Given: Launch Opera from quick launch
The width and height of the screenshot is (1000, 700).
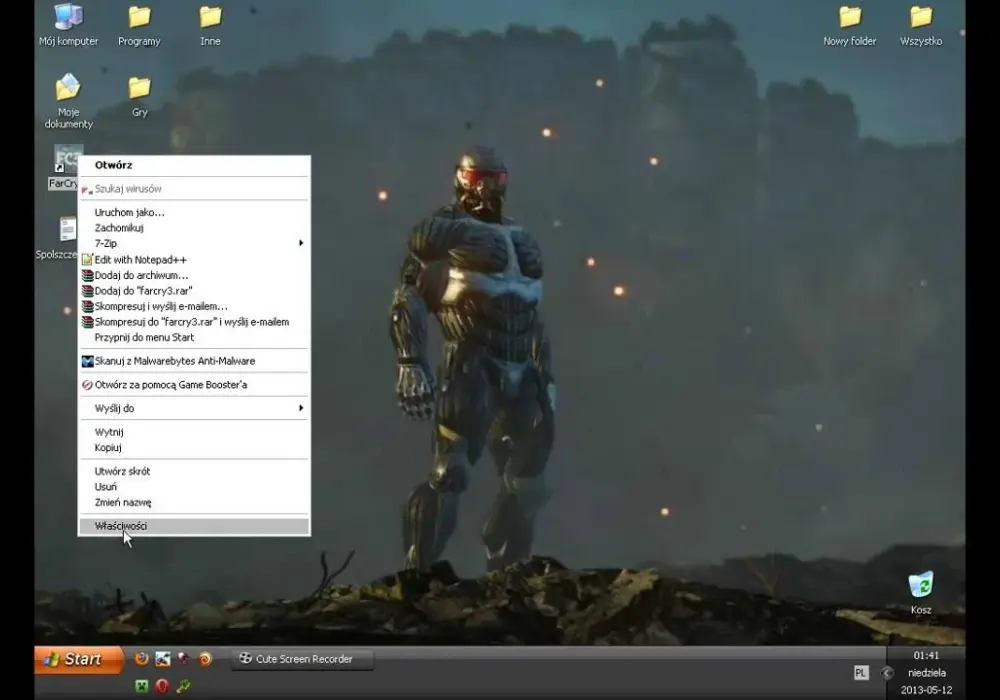Looking at the screenshot, I should [162, 686].
